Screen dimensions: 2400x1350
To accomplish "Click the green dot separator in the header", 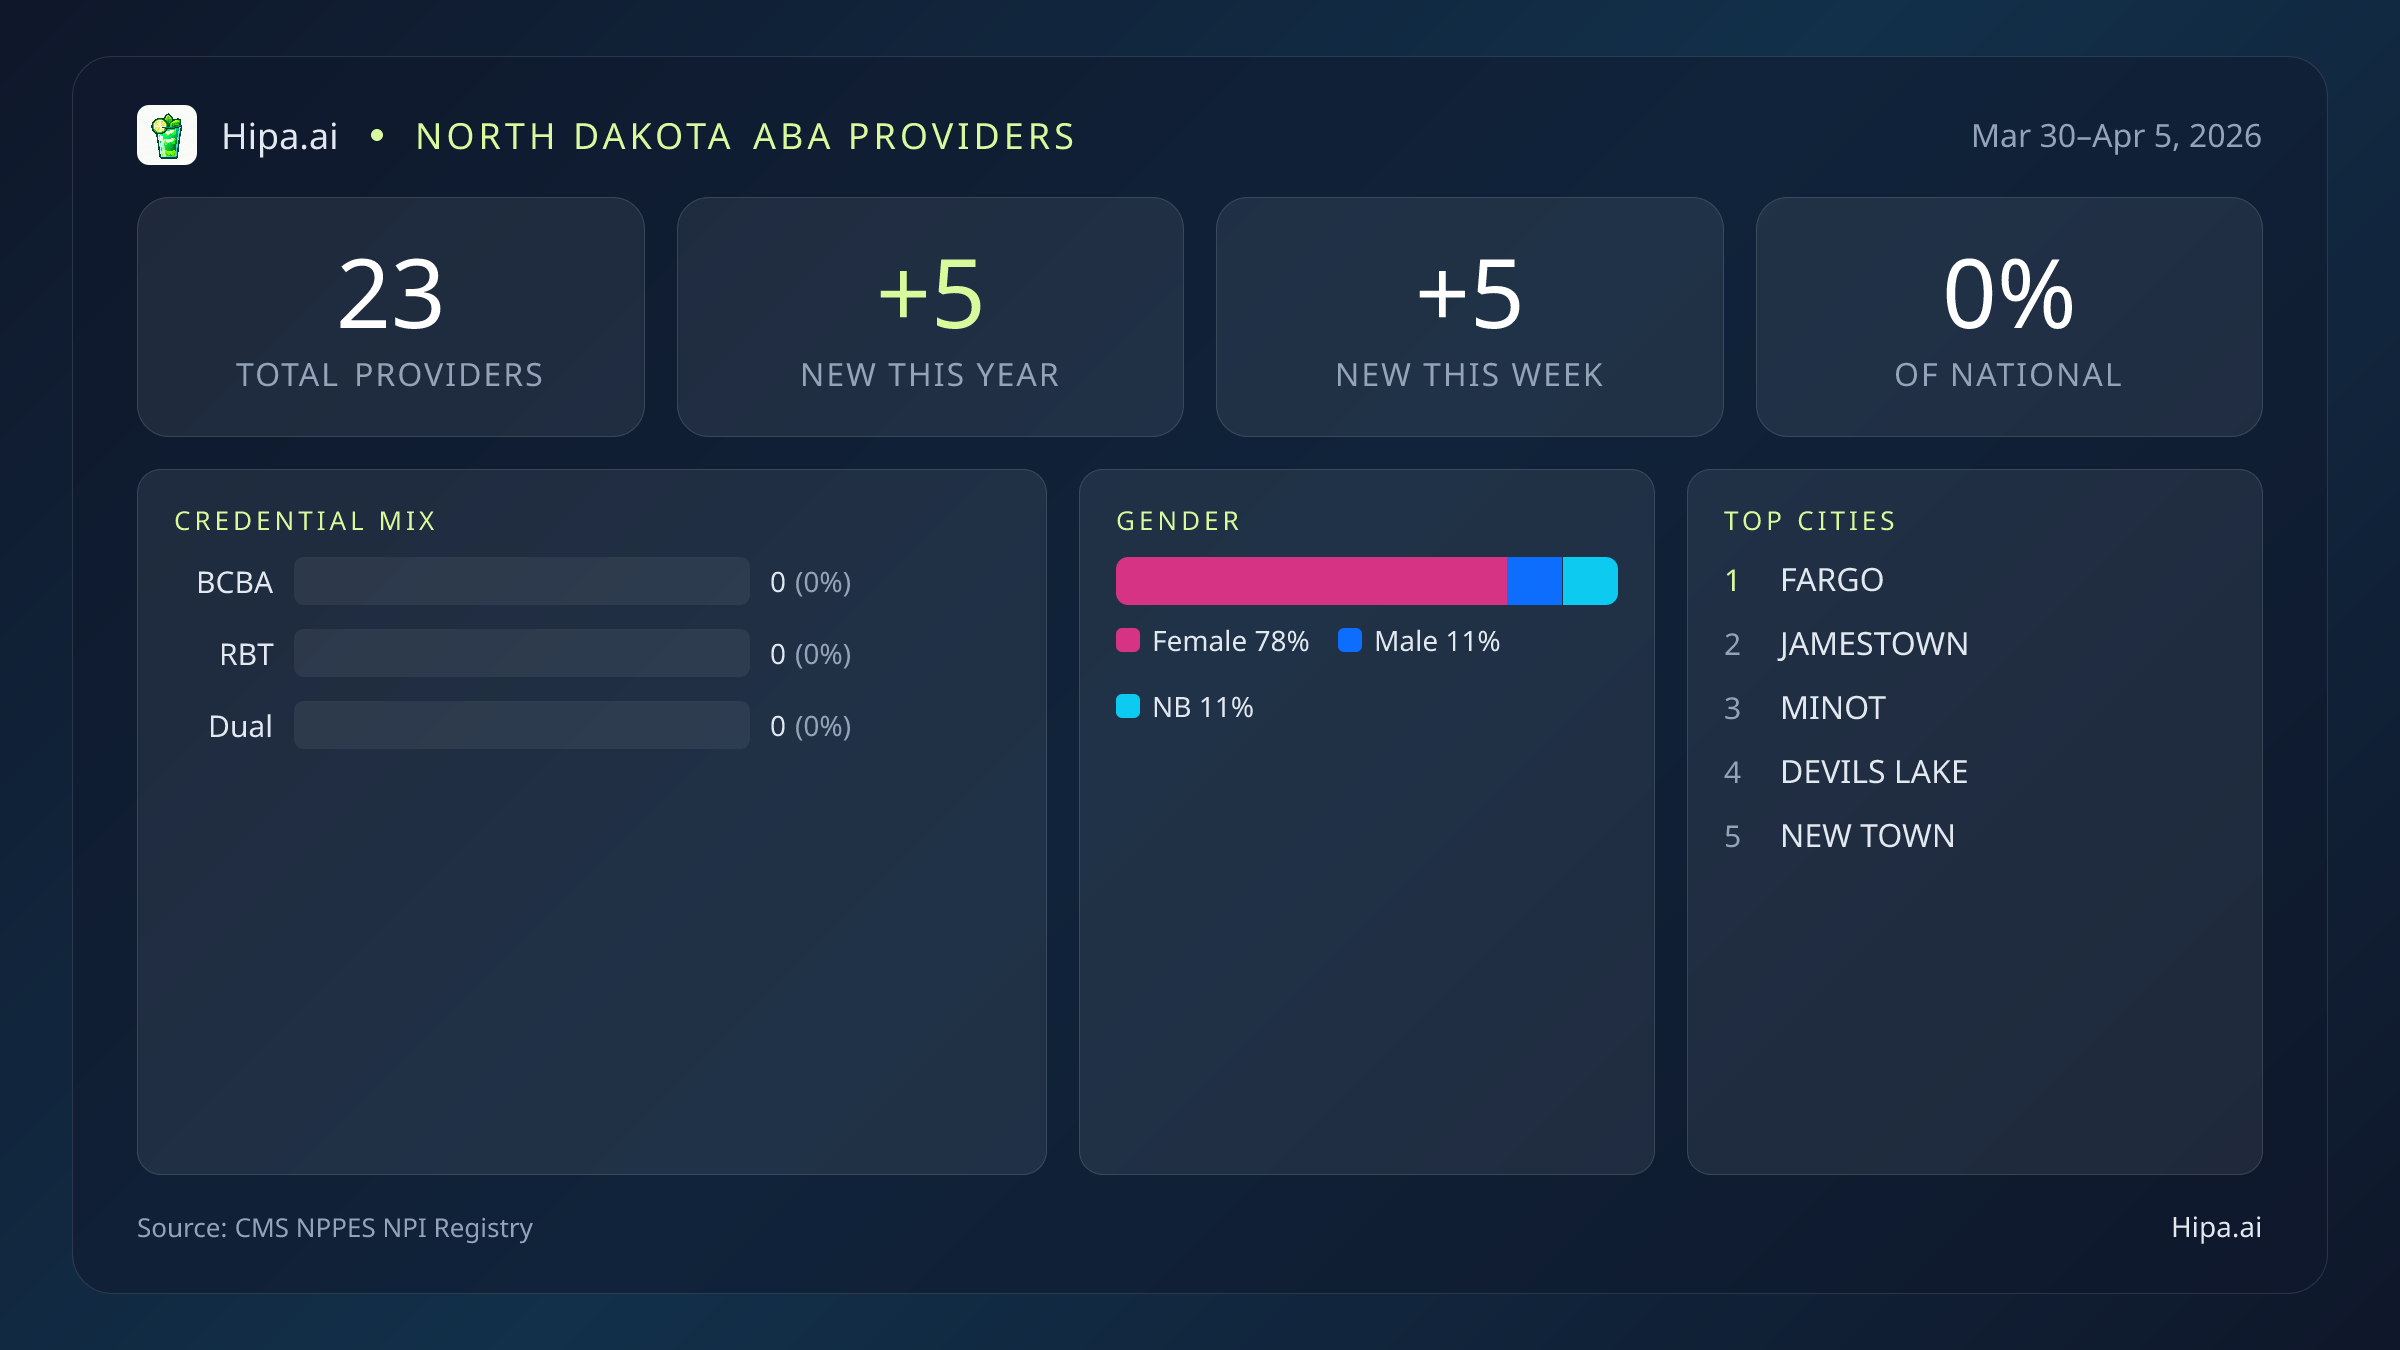I will point(378,136).
